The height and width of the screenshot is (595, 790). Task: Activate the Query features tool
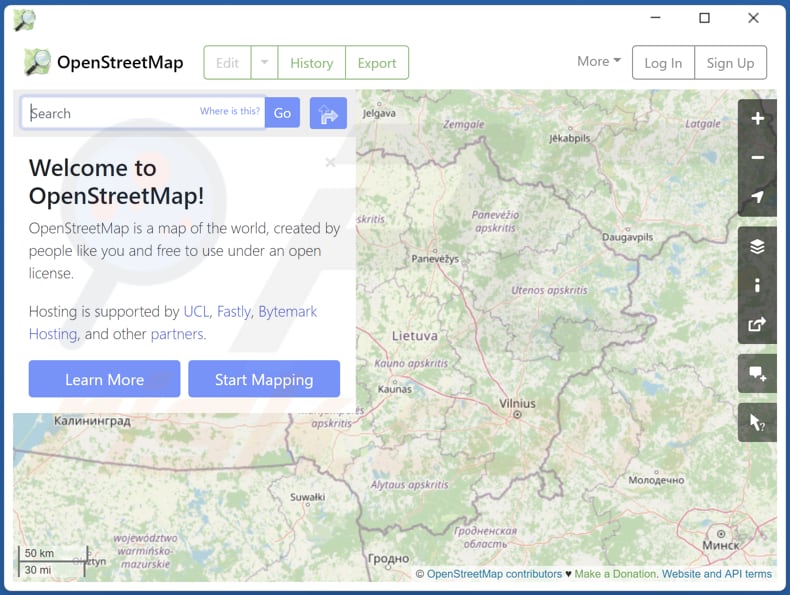pos(757,423)
